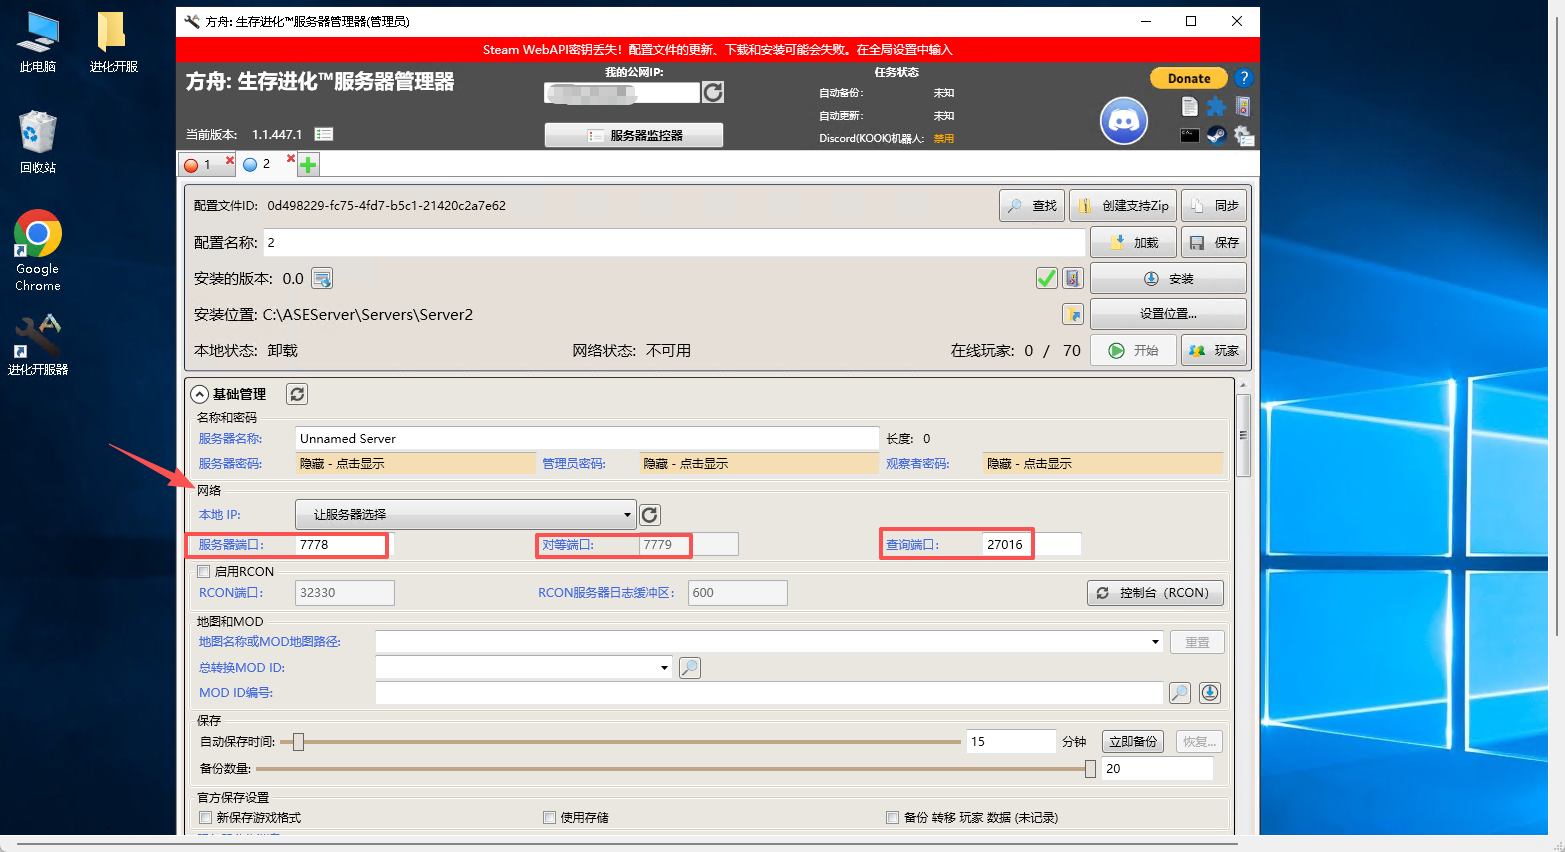Click the auto-save interval slider handle
This screenshot has width=1565, height=852.
click(x=298, y=742)
